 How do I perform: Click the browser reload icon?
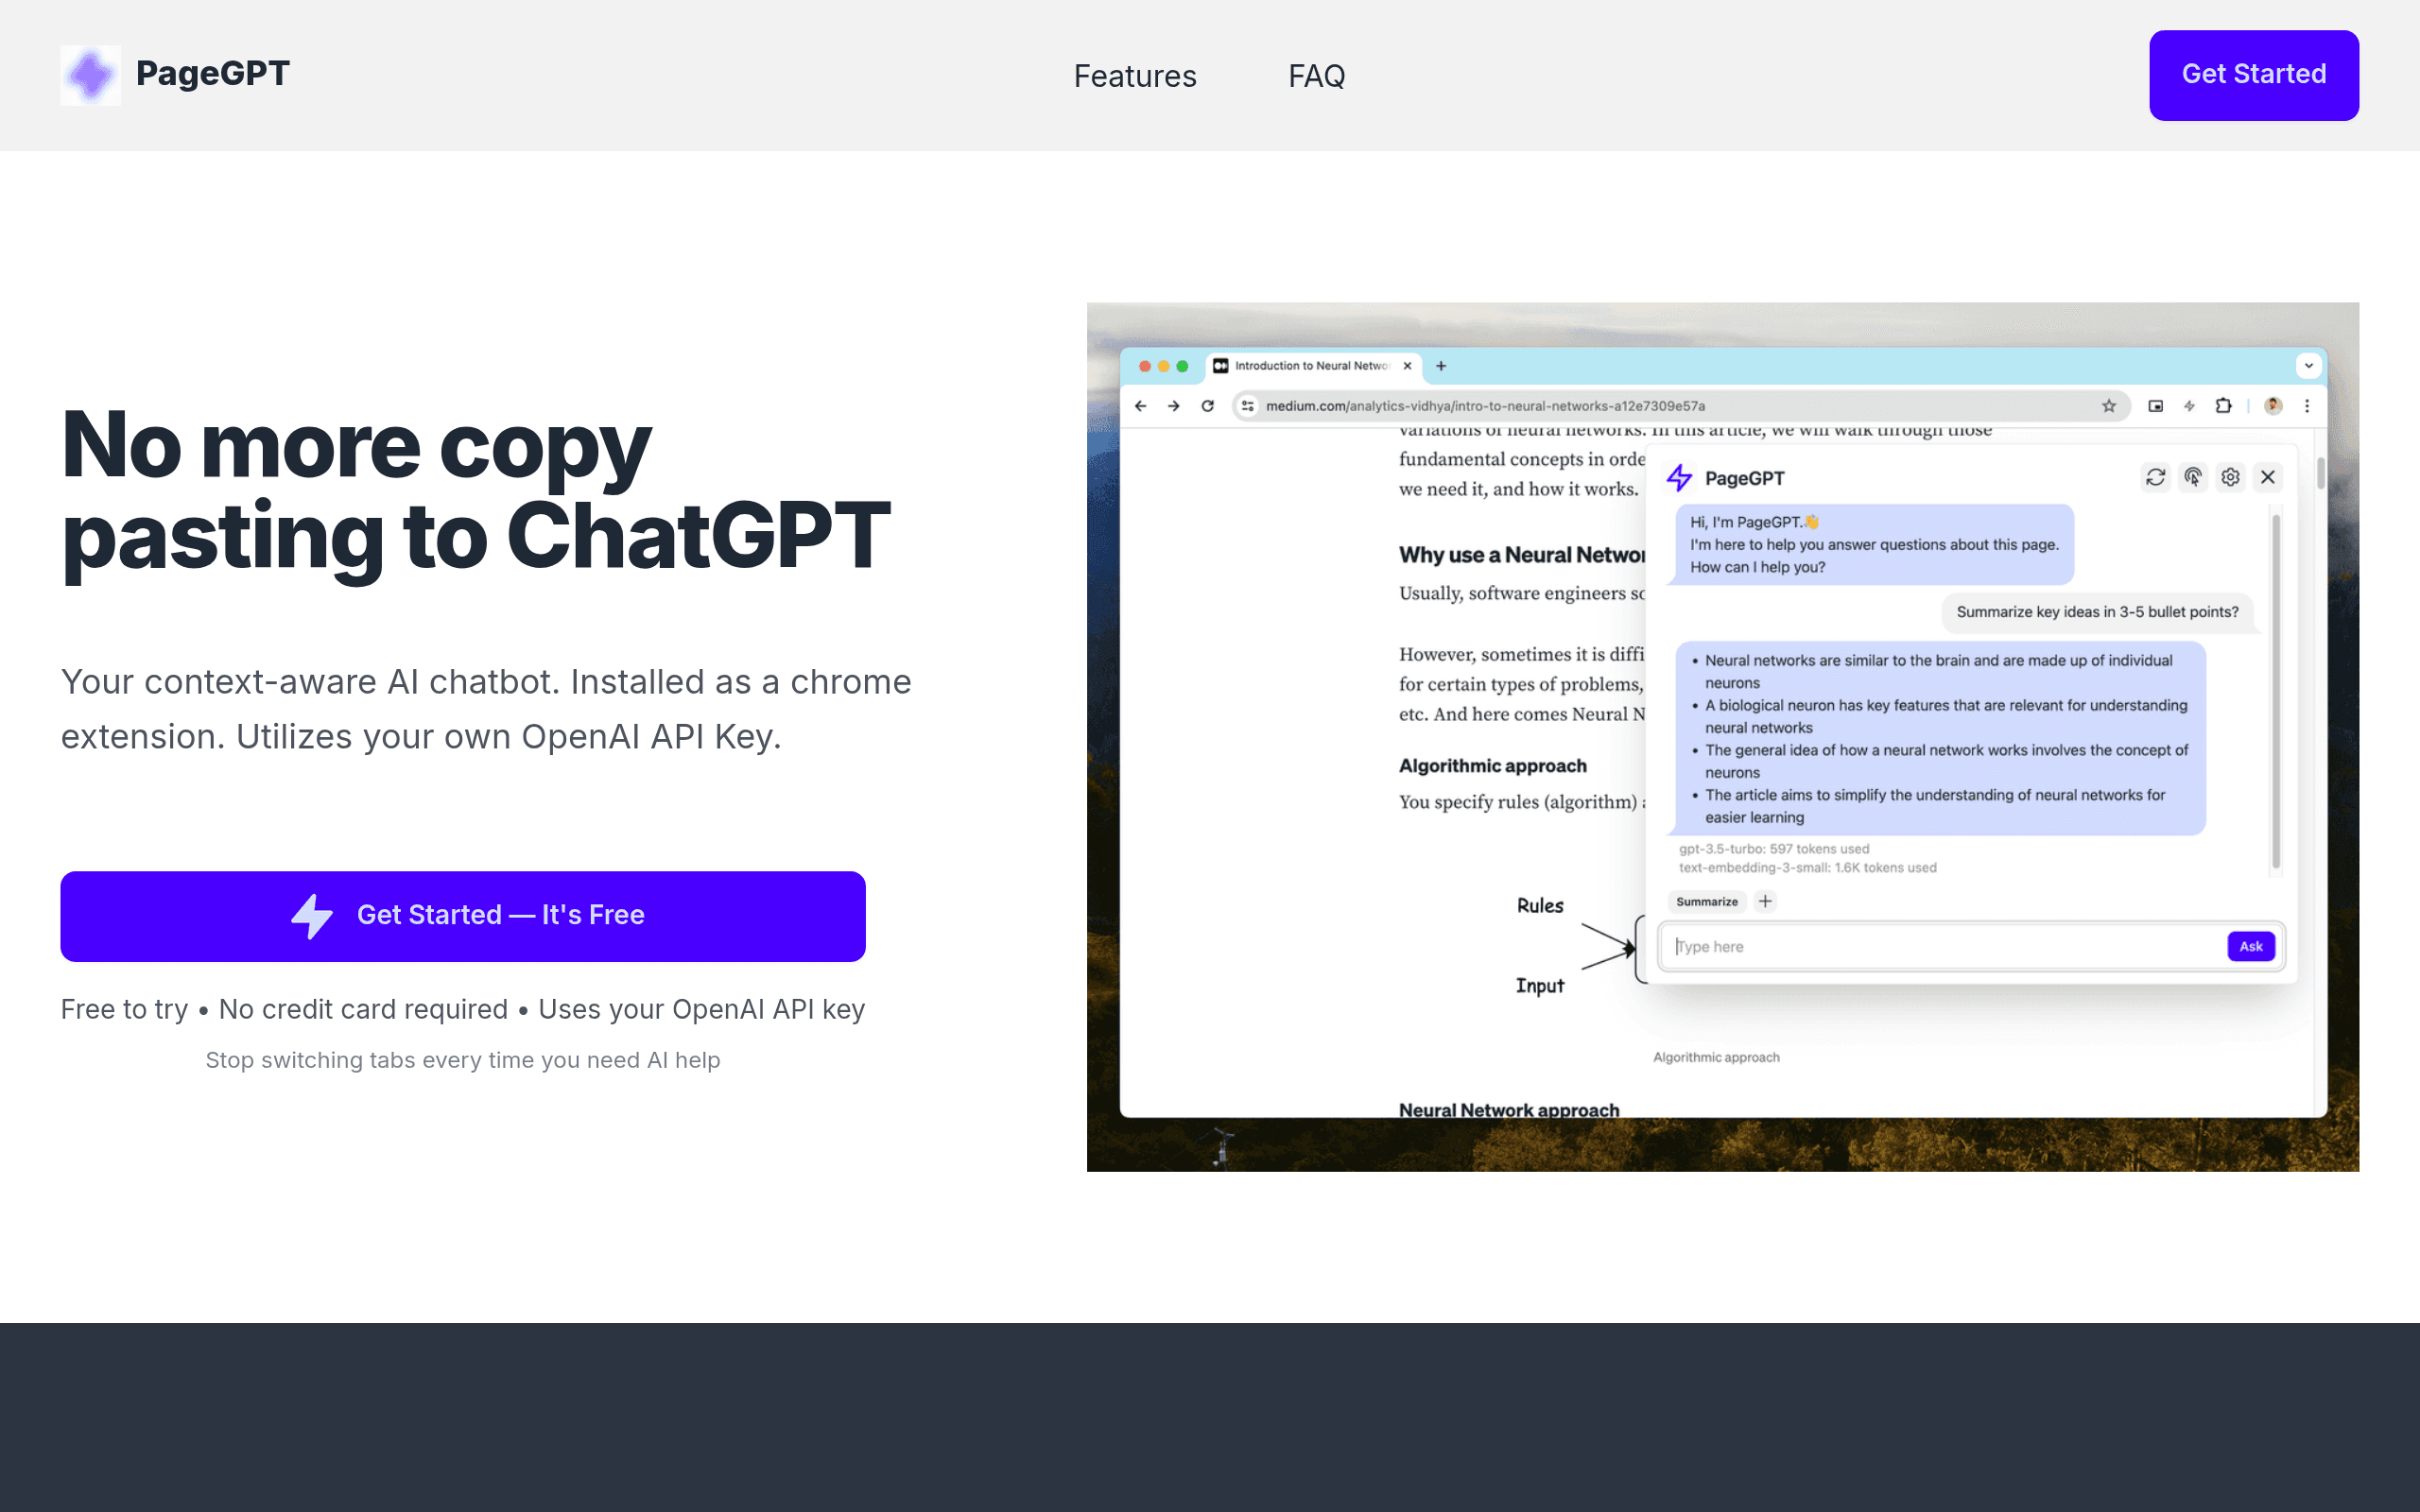pyautogui.click(x=1208, y=406)
